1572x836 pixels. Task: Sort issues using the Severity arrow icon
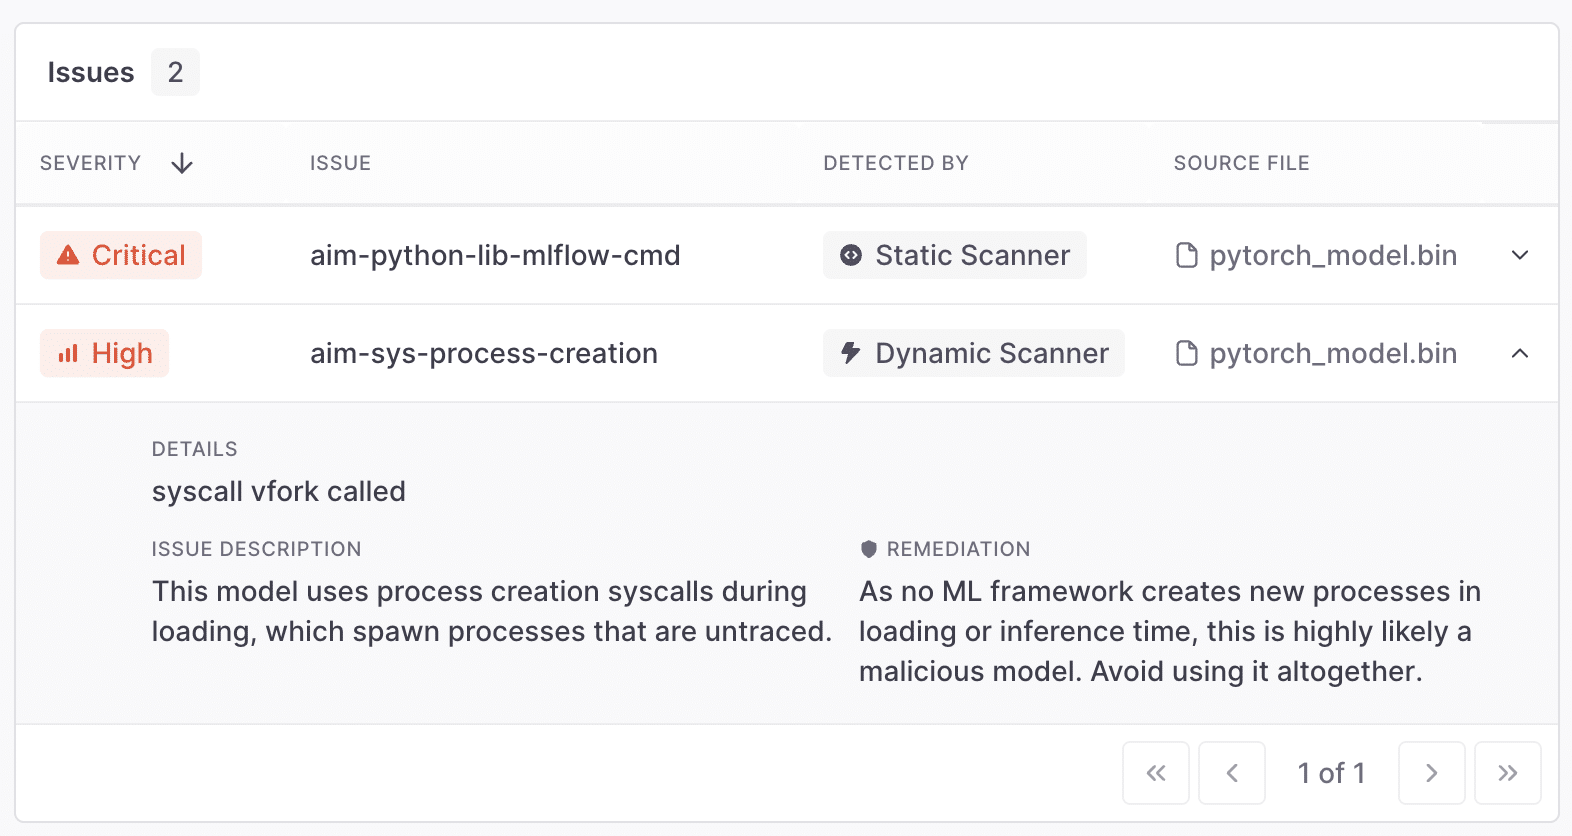pyautogui.click(x=182, y=163)
